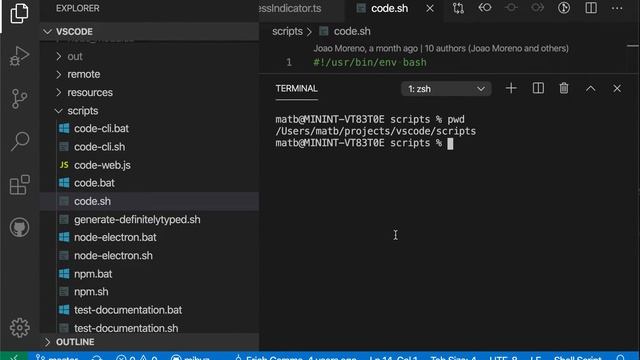Expand the out folder
Viewport: 640px width, 360px height.
pyautogui.click(x=149, y=56)
